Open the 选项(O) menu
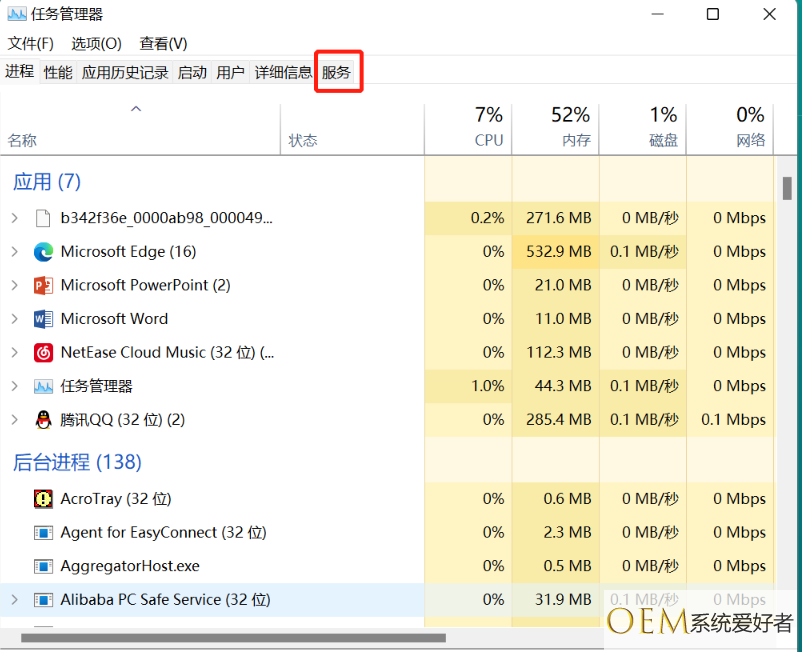Image resolution: width=802 pixels, height=652 pixels. [x=96, y=44]
